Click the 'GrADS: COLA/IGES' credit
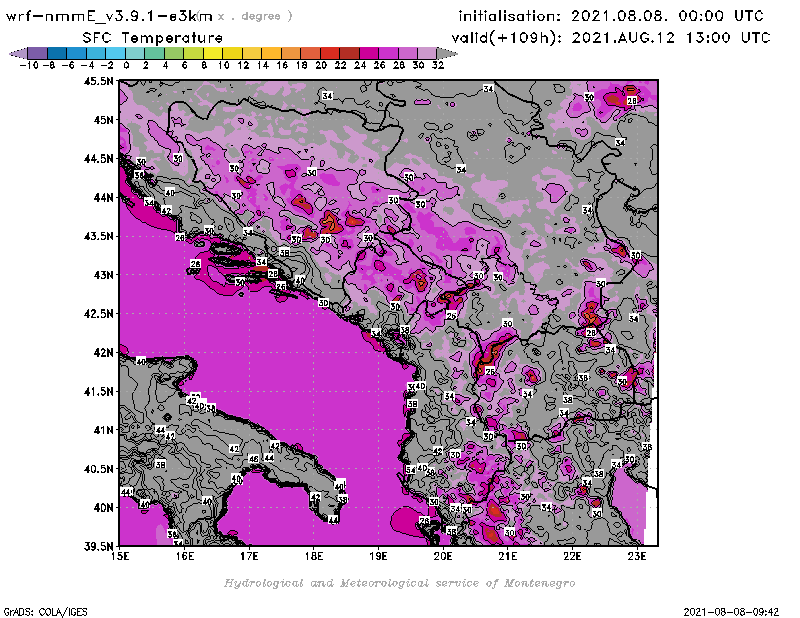The width and height of the screenshot is (800, 618). (45, 612)
